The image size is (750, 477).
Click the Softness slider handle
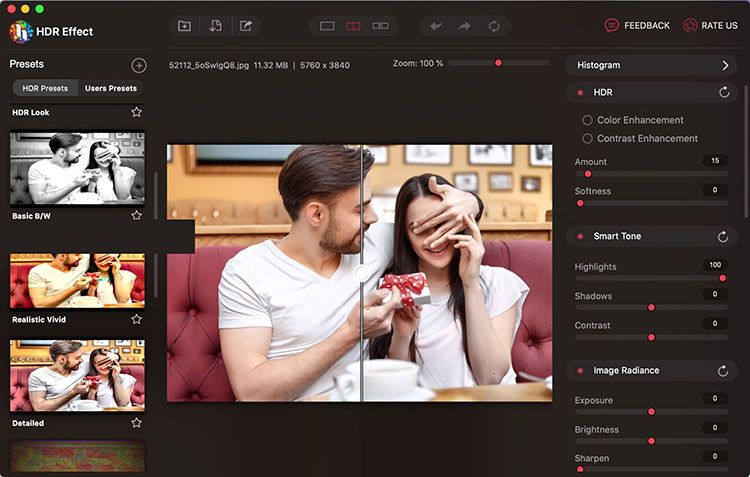580,203
